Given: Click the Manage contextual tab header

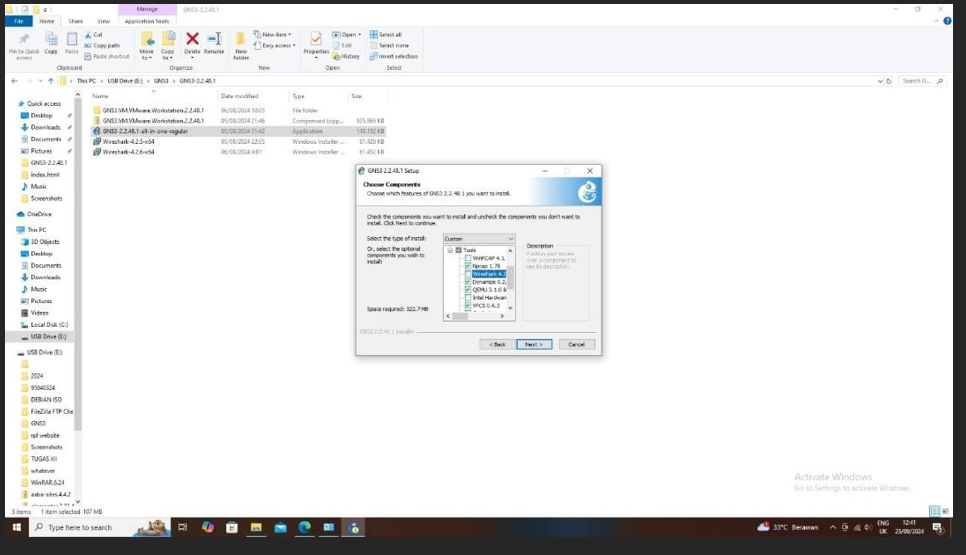Looking at the screenshot, I should tap(147, 9).
